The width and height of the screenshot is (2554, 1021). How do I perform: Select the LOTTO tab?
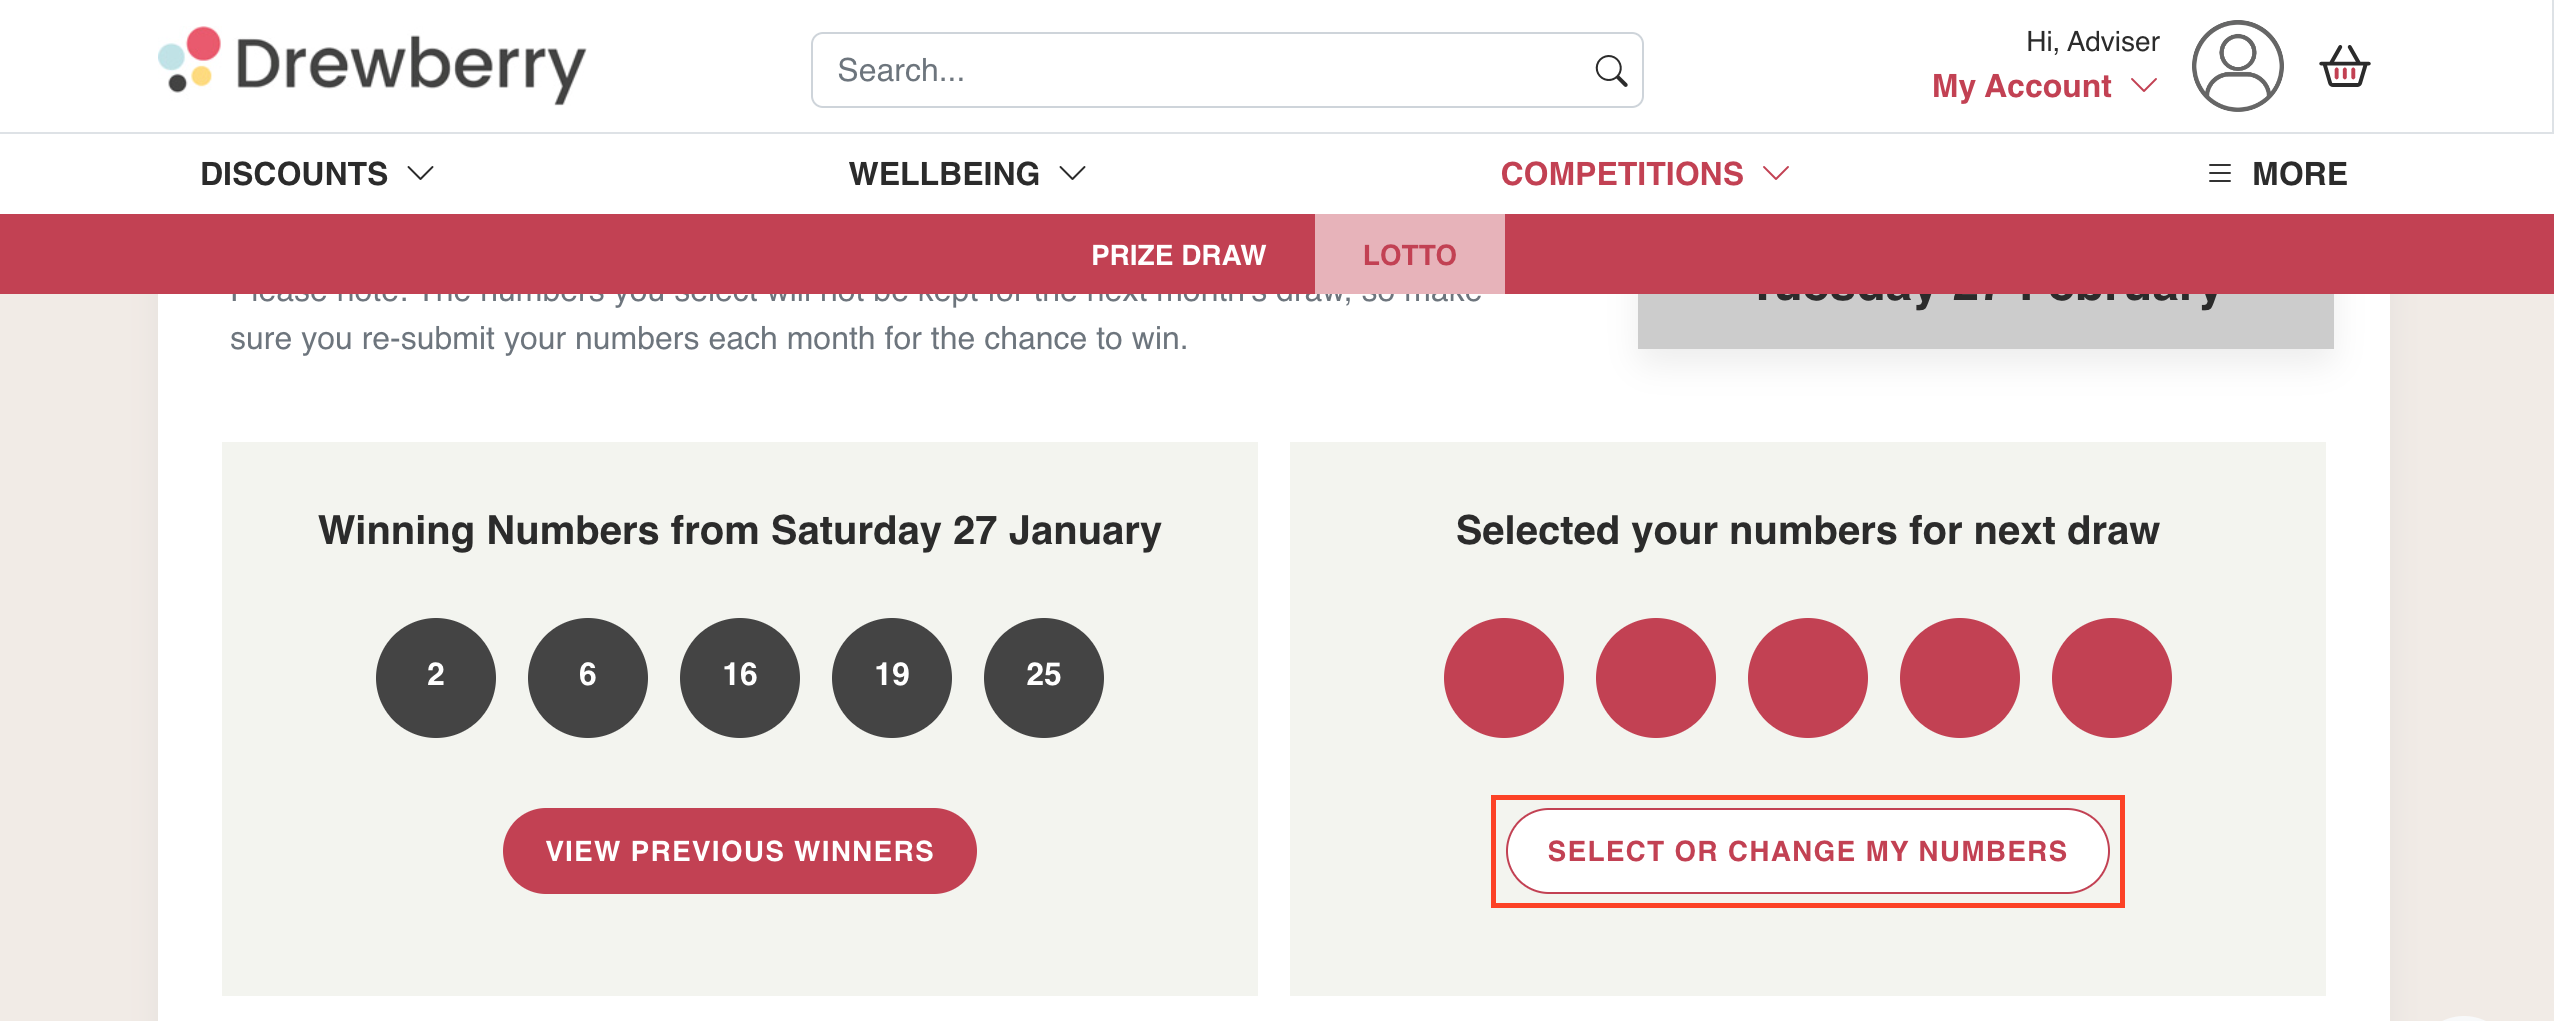(1409, 254)
